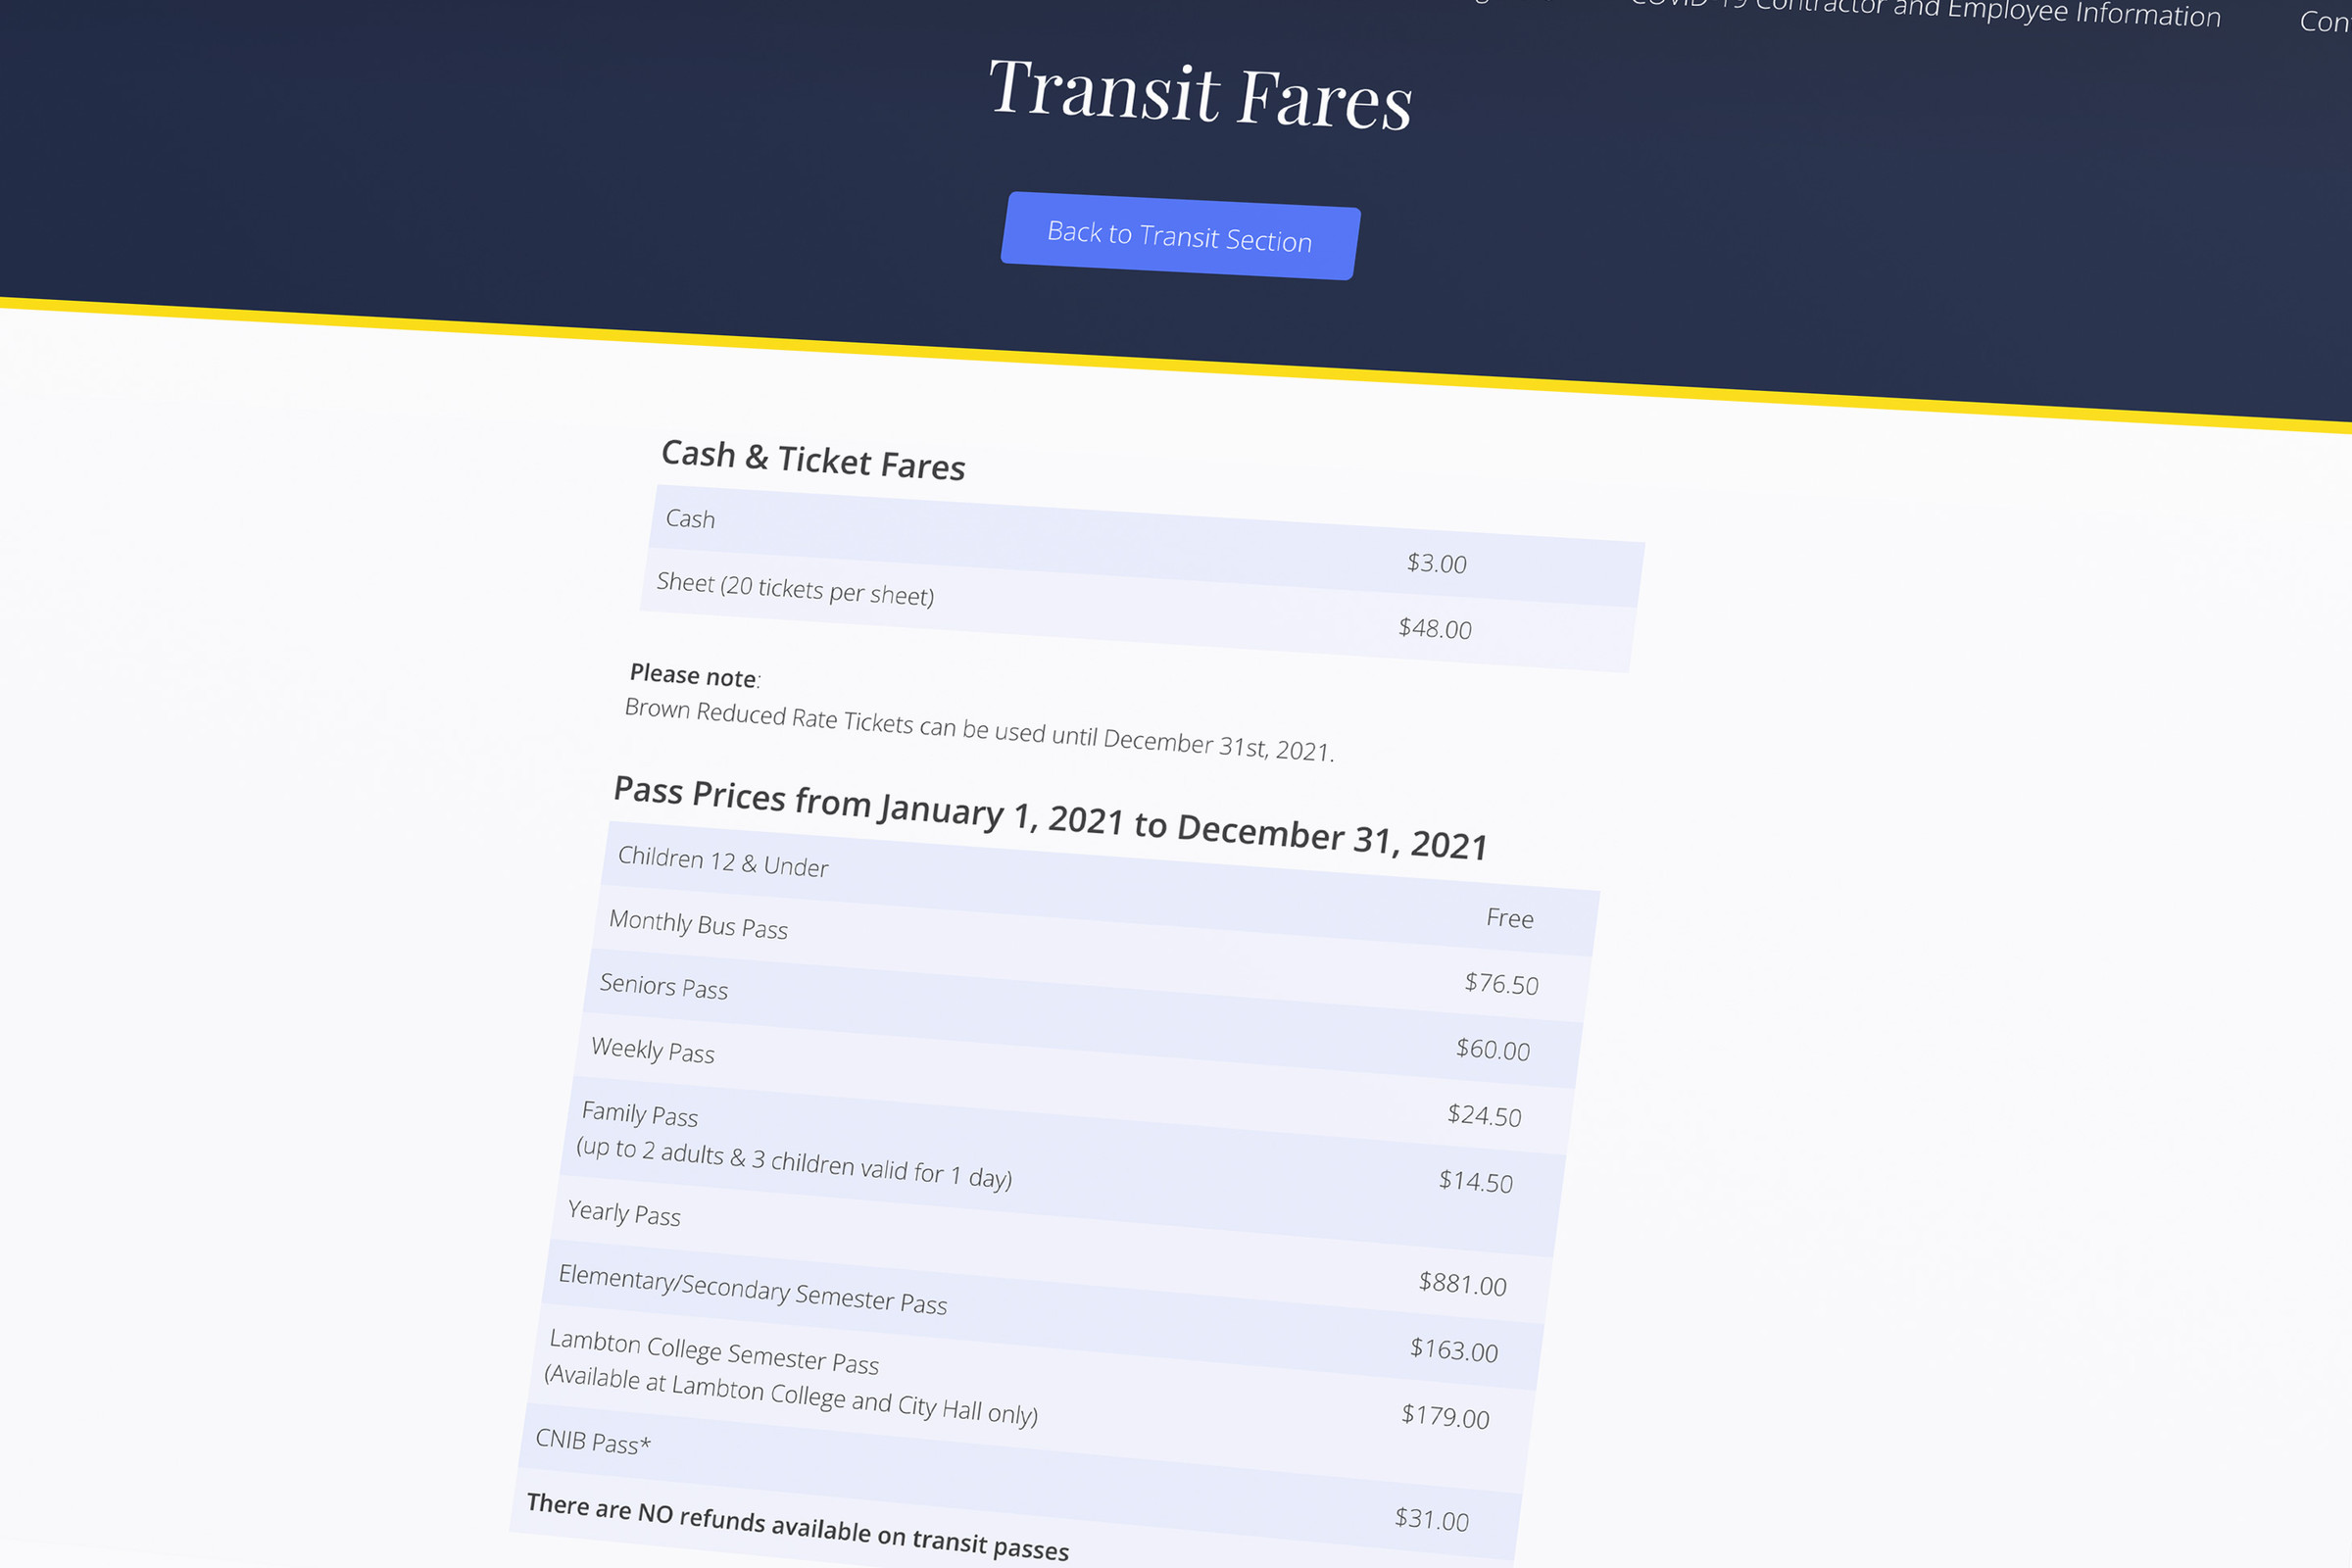This screenshot has width=2352, height=1568.
Task: Select the Family Pass row label
Action: [640, 1114]
